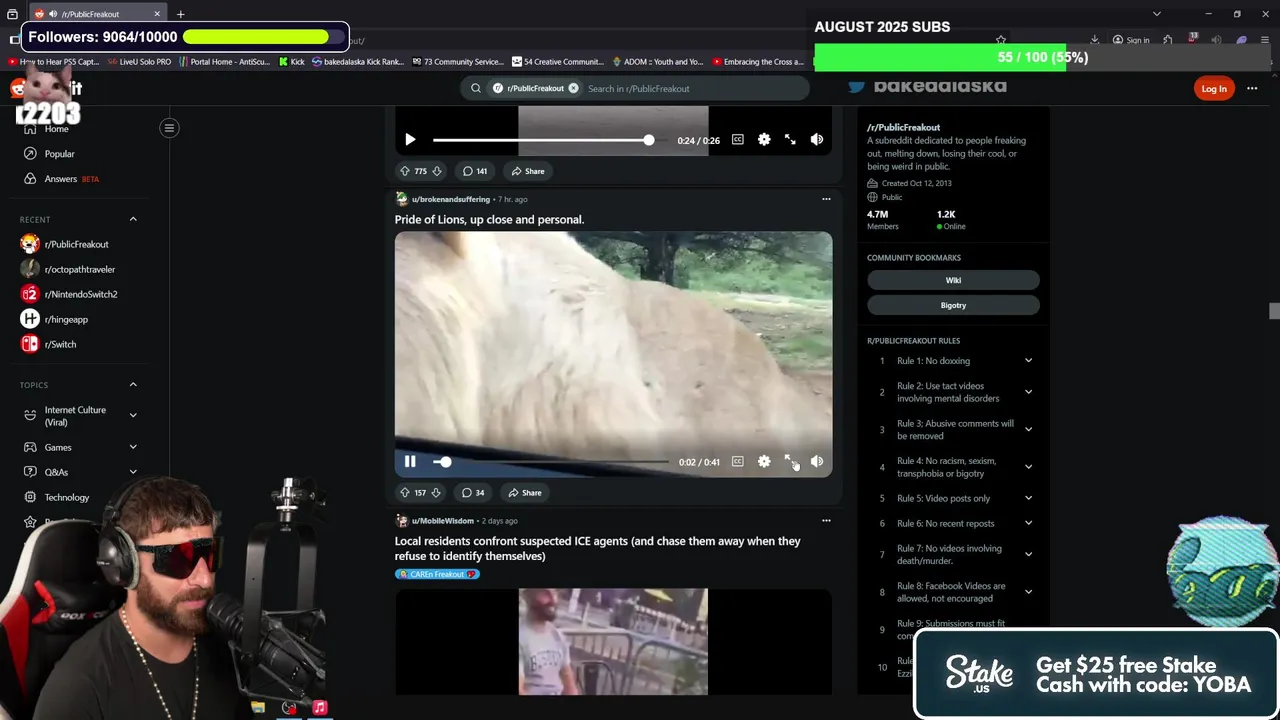Click the page vertical scrollbar thumb
The image size is (1280, 720).
point(1273,311)
